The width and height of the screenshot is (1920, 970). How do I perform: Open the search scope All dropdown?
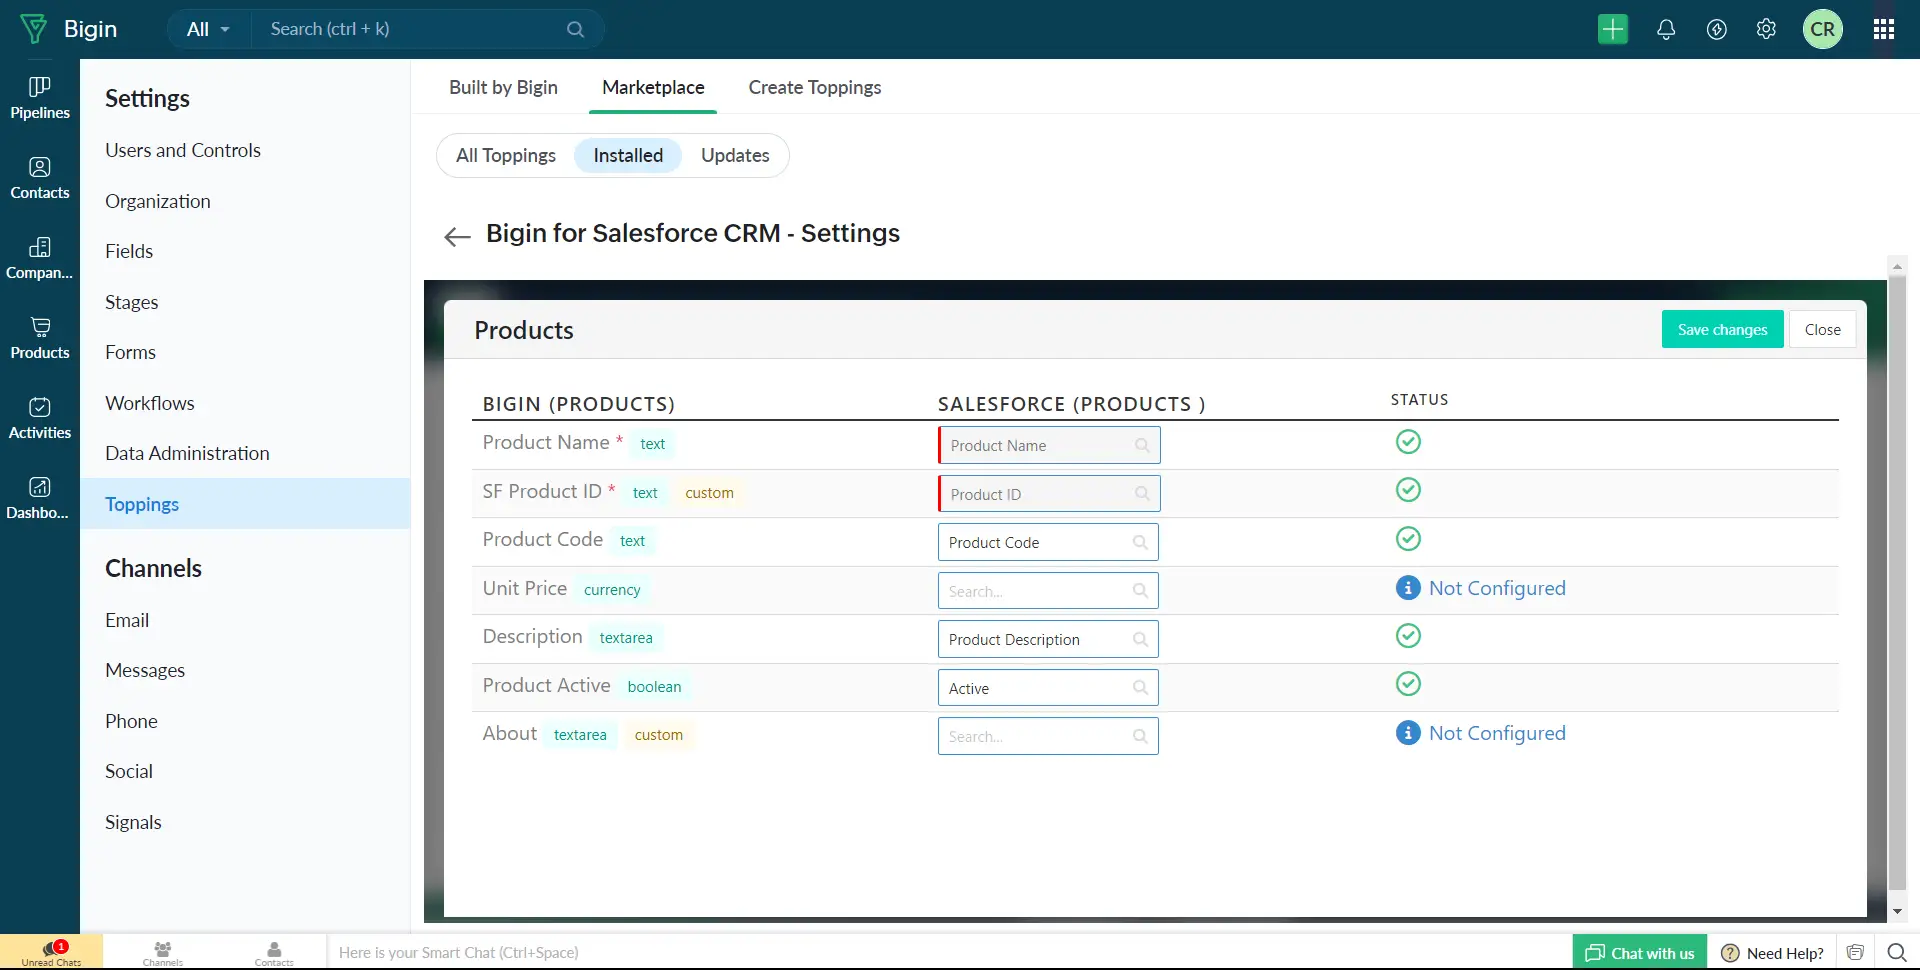(208, 29)
